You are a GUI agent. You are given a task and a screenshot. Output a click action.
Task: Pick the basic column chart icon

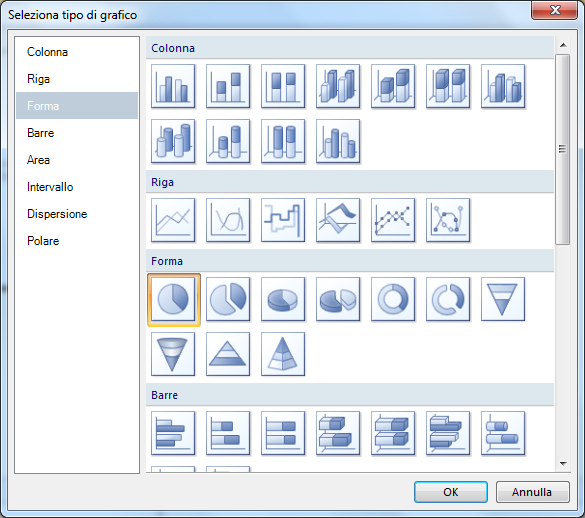pos(173,86)
